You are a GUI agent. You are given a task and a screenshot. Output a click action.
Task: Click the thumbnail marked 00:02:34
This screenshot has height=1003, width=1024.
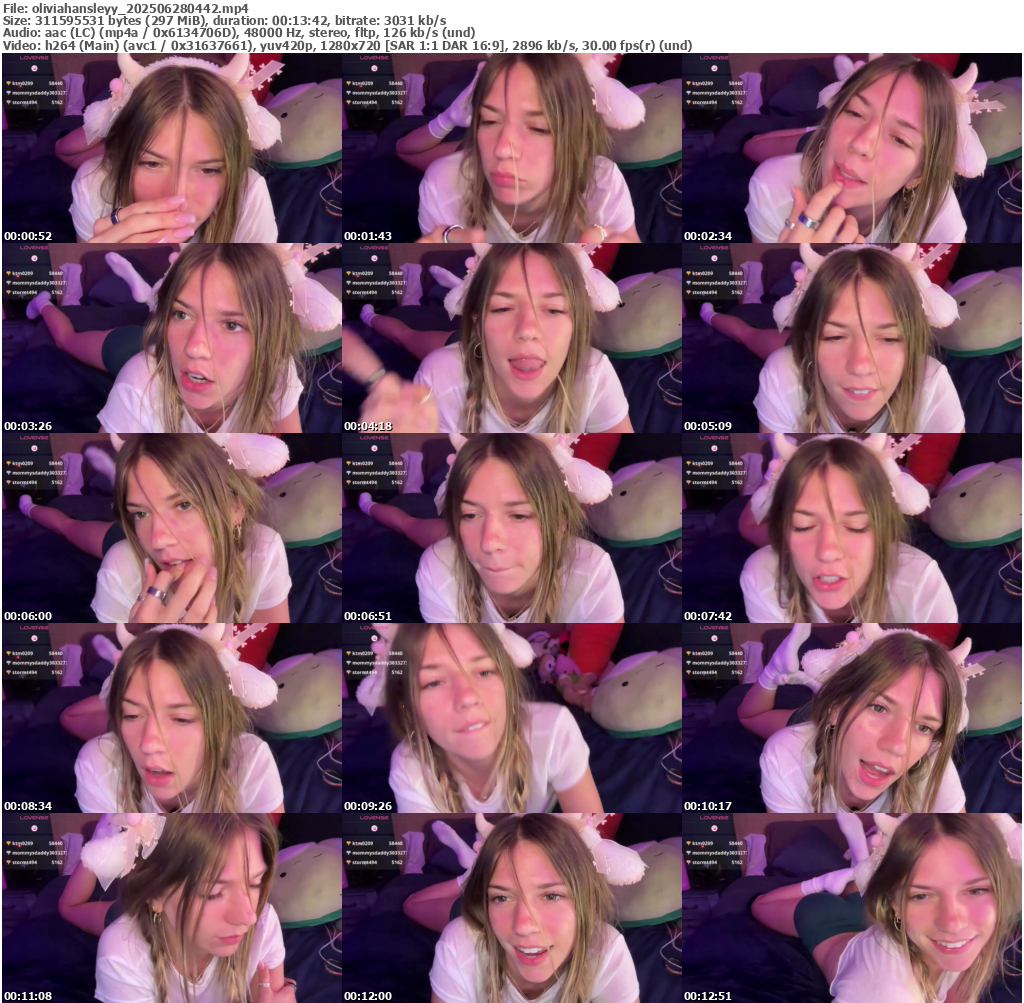[851, 148]
